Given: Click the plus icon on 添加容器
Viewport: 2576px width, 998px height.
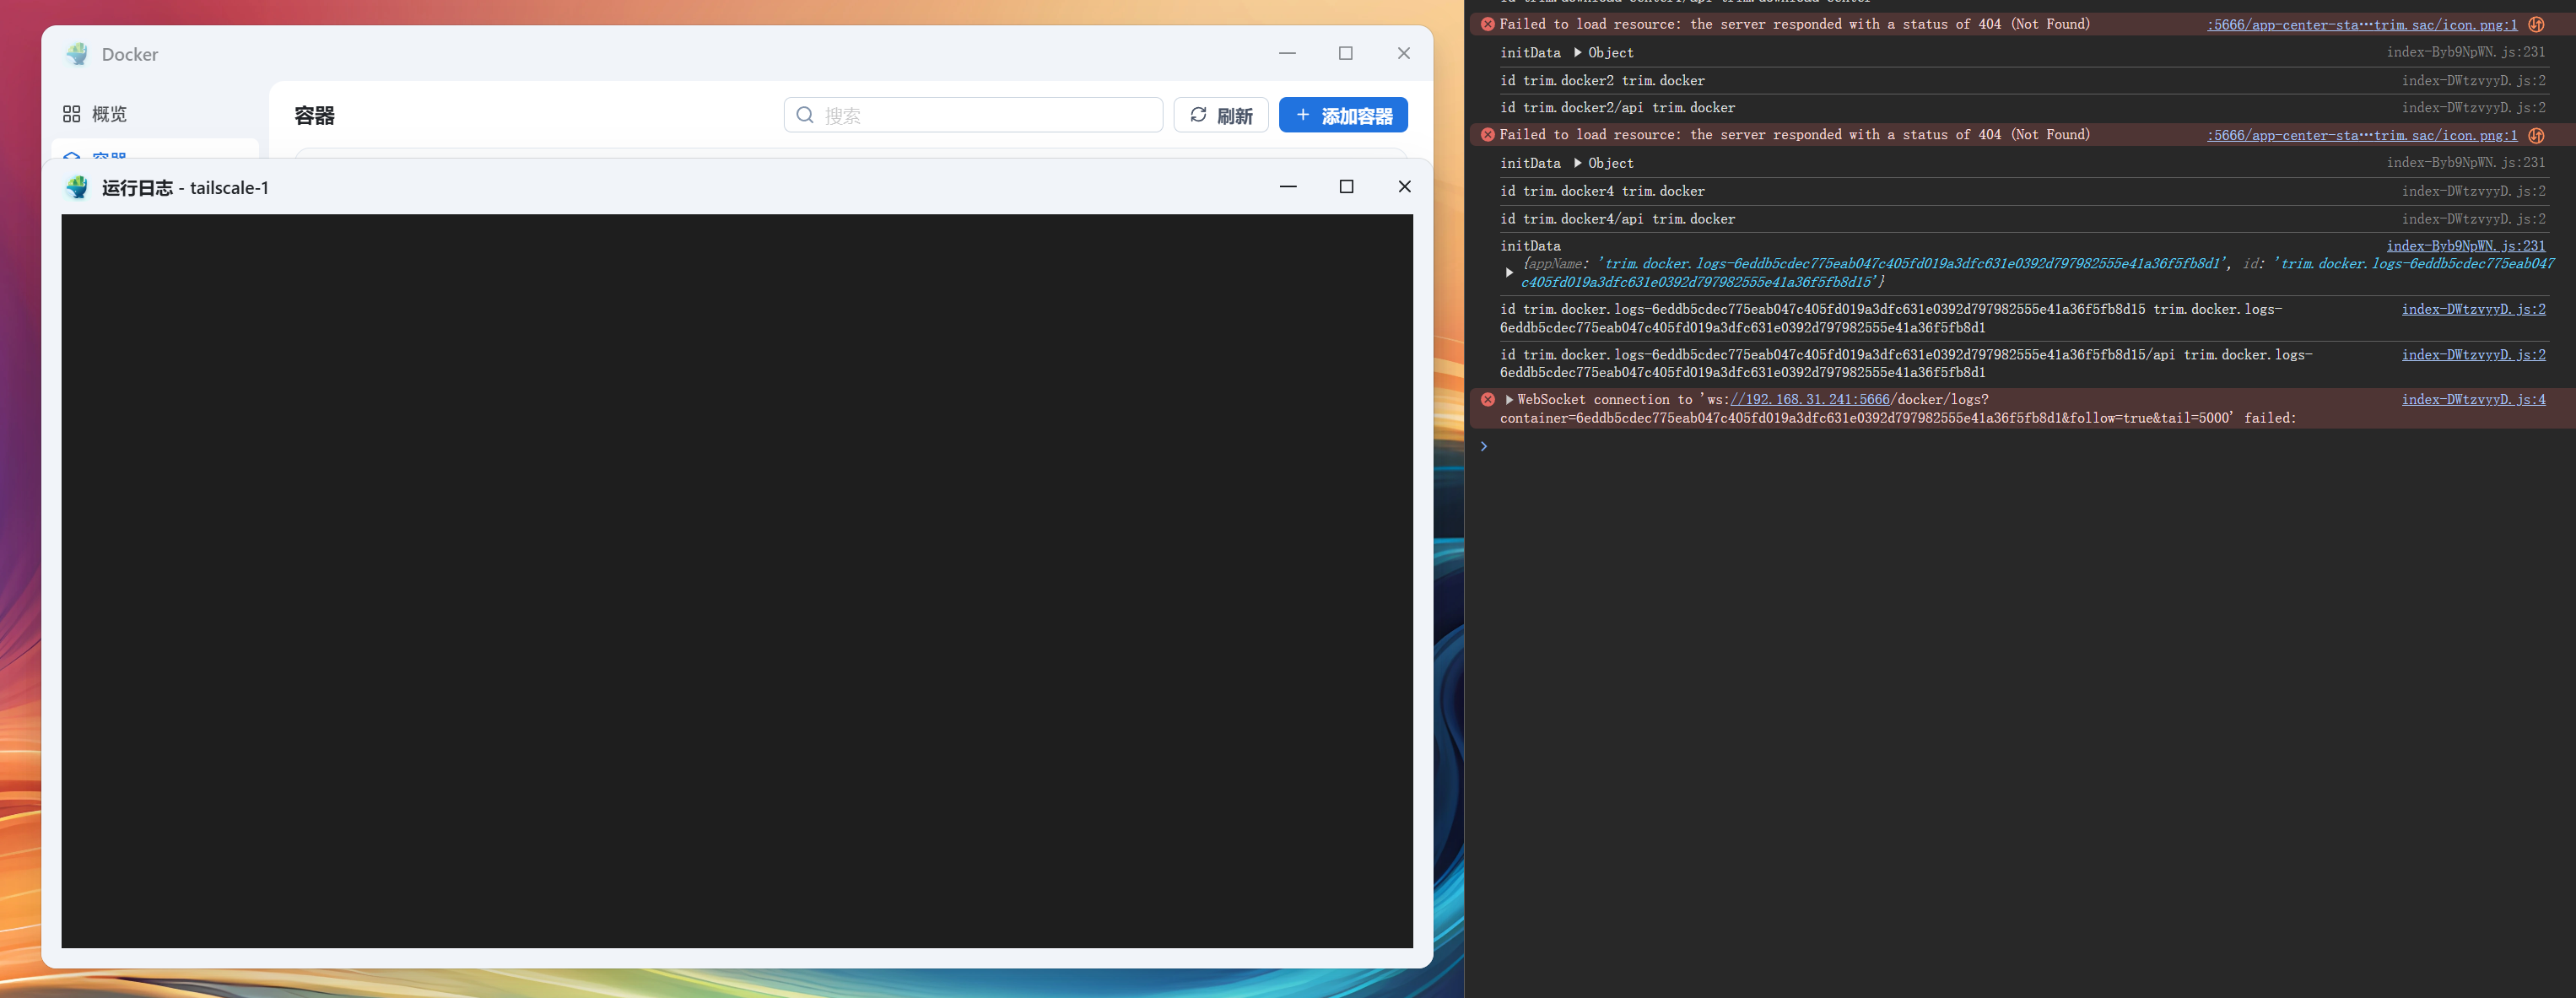Looking at the screenshot, I should click(1302, 115).
